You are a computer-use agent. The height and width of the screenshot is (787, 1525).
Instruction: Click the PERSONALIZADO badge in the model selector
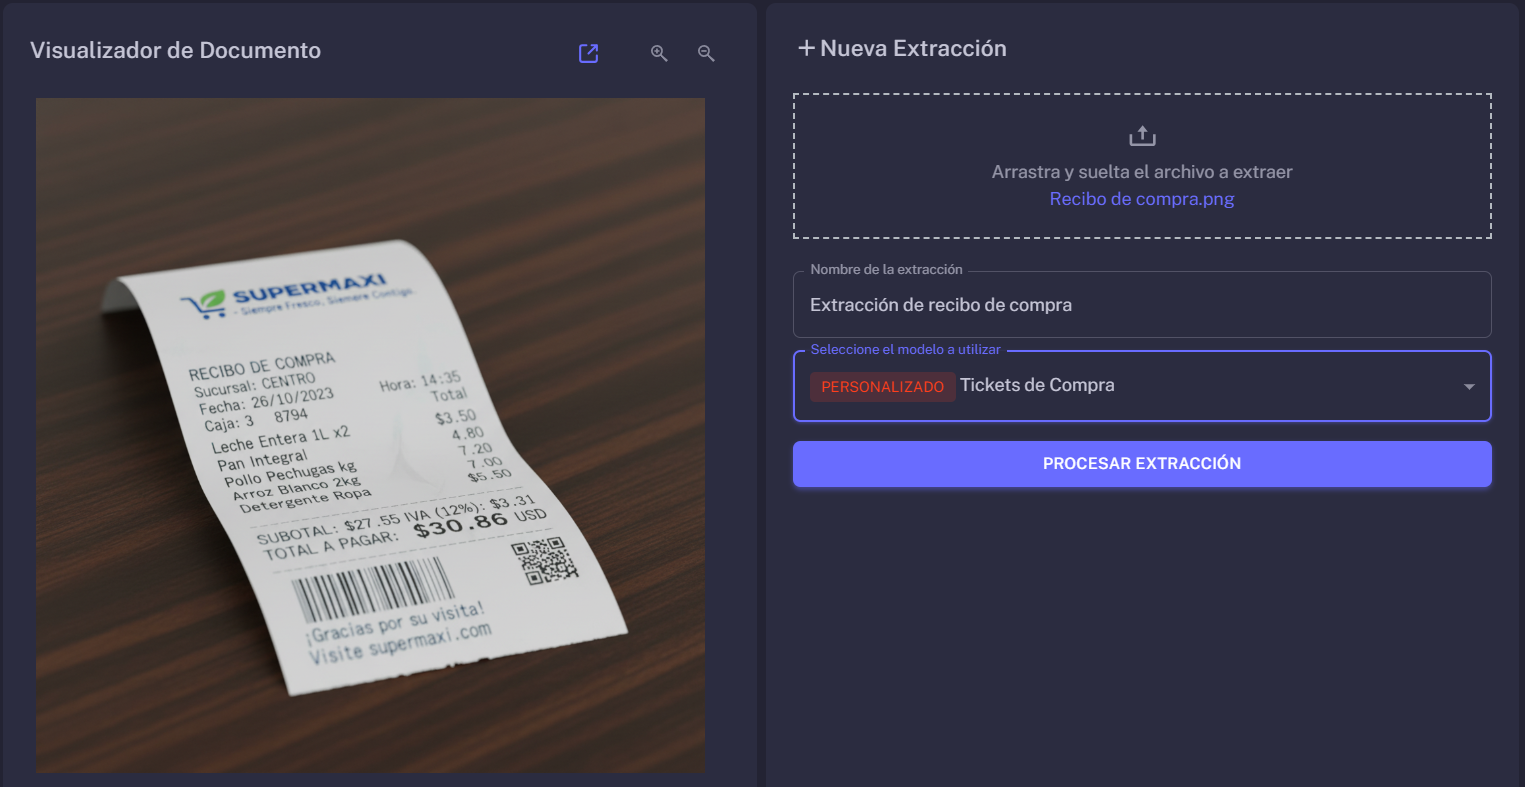(883, 386)
